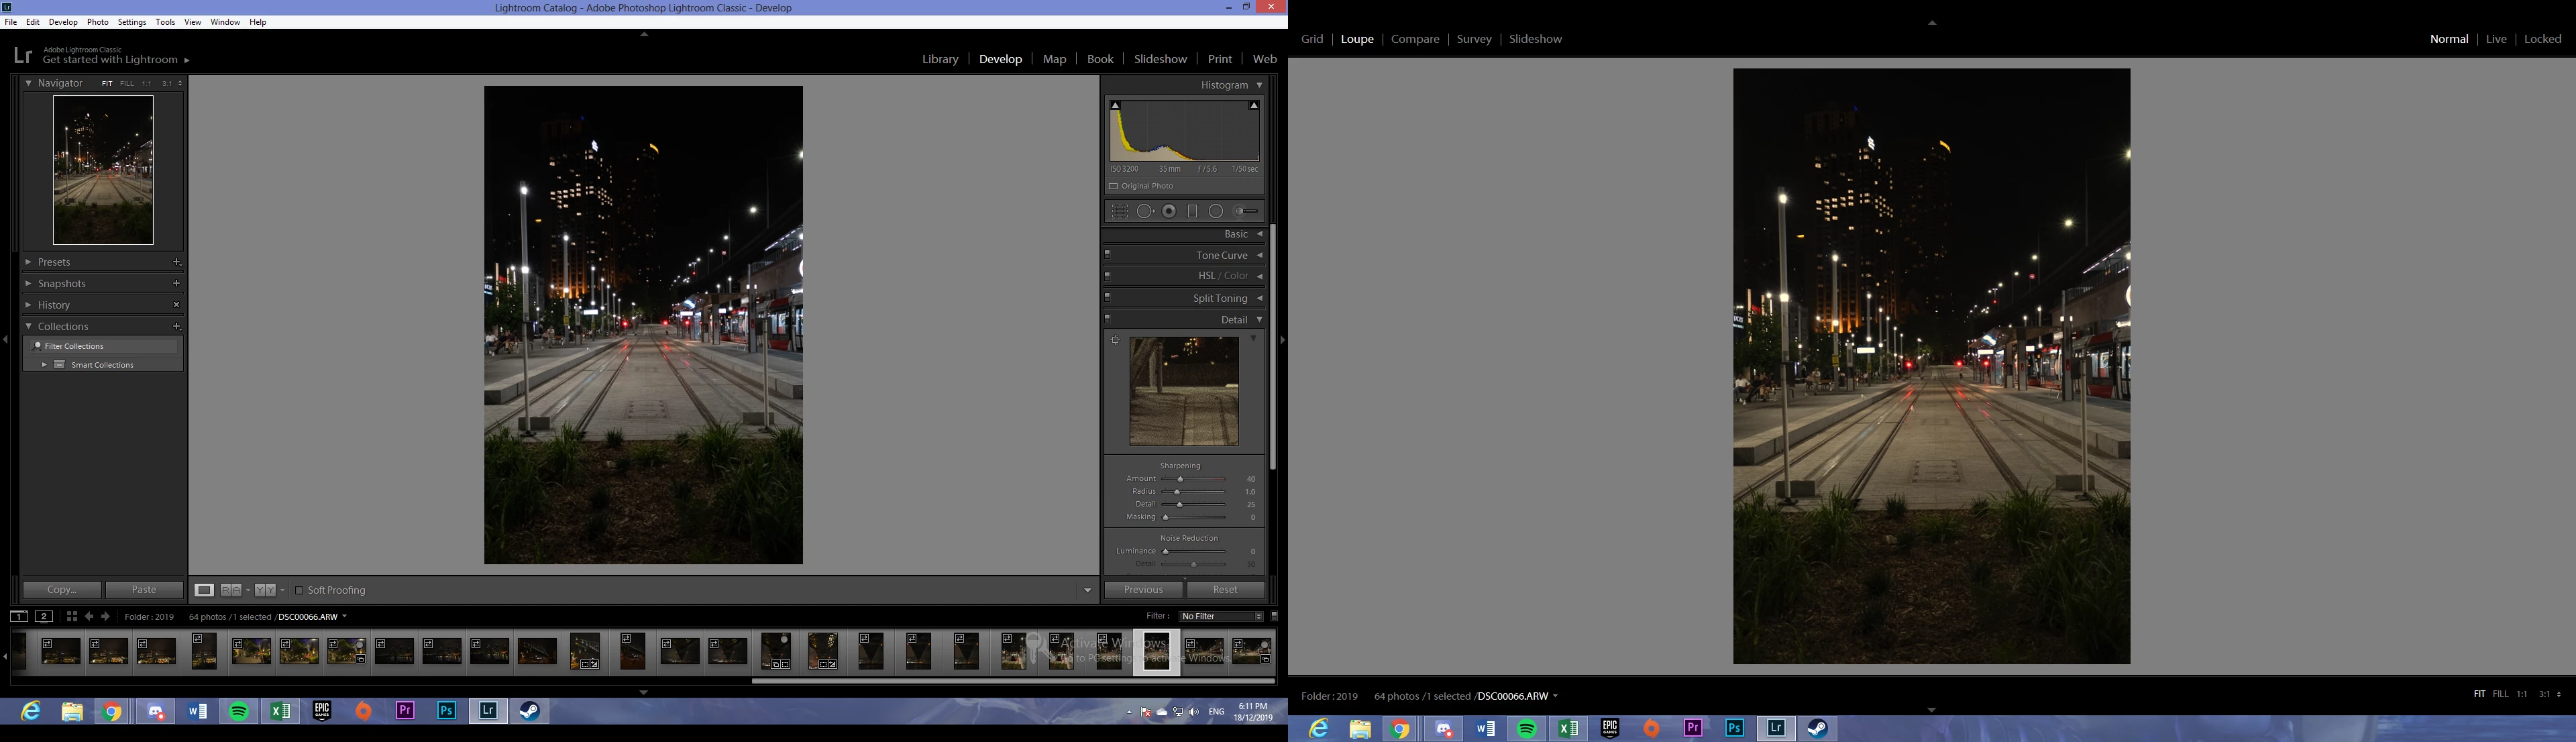The image size is (2576, 742).
Task: Toggle the Original Photo checkbox
Action: 1113,186
